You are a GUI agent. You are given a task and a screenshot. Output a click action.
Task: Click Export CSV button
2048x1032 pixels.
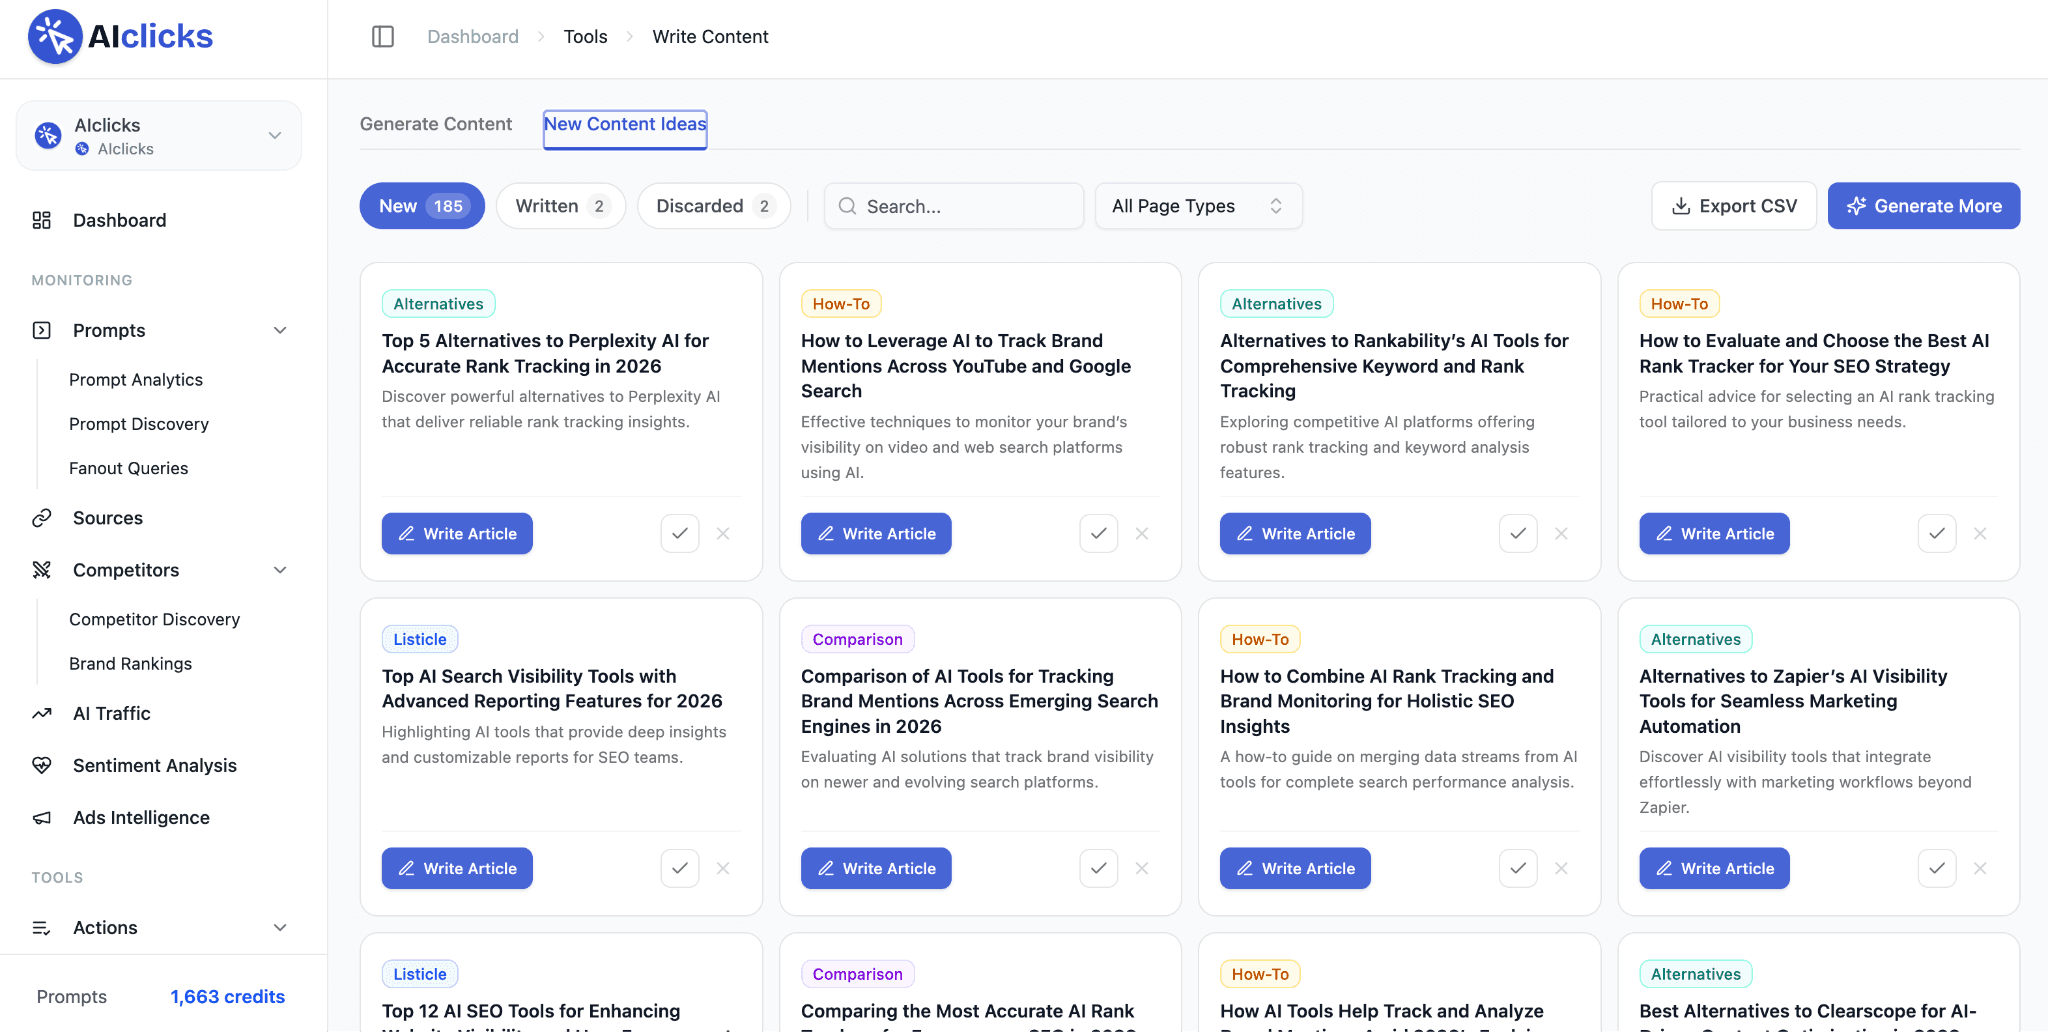(1734, 206)
